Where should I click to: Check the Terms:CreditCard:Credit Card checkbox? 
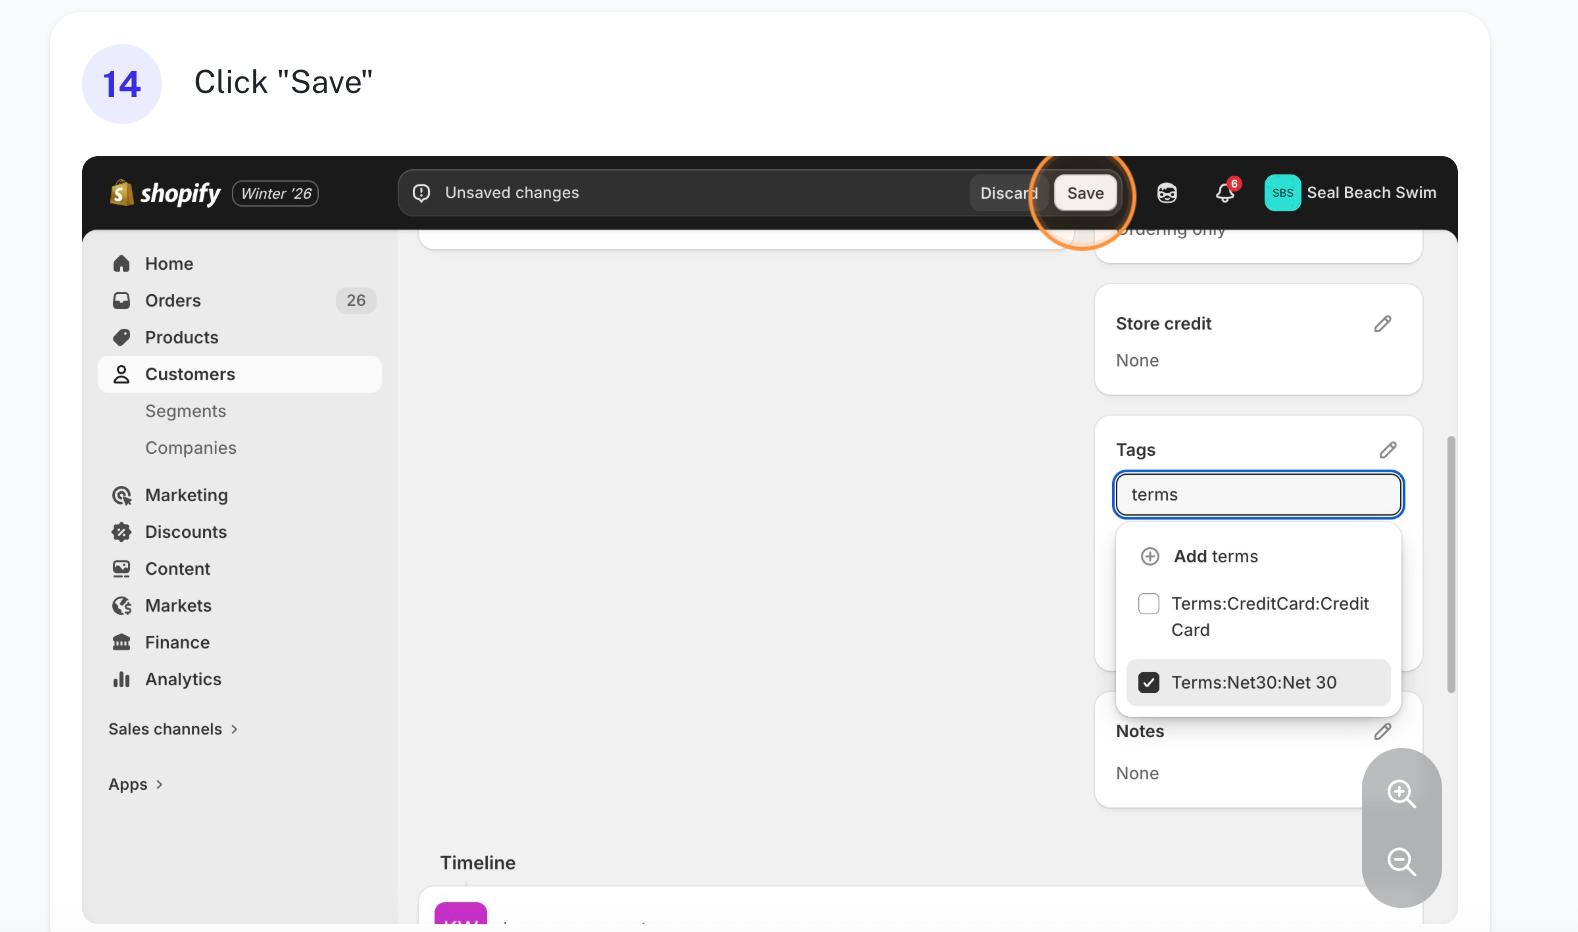click(x=1149, y=604)
